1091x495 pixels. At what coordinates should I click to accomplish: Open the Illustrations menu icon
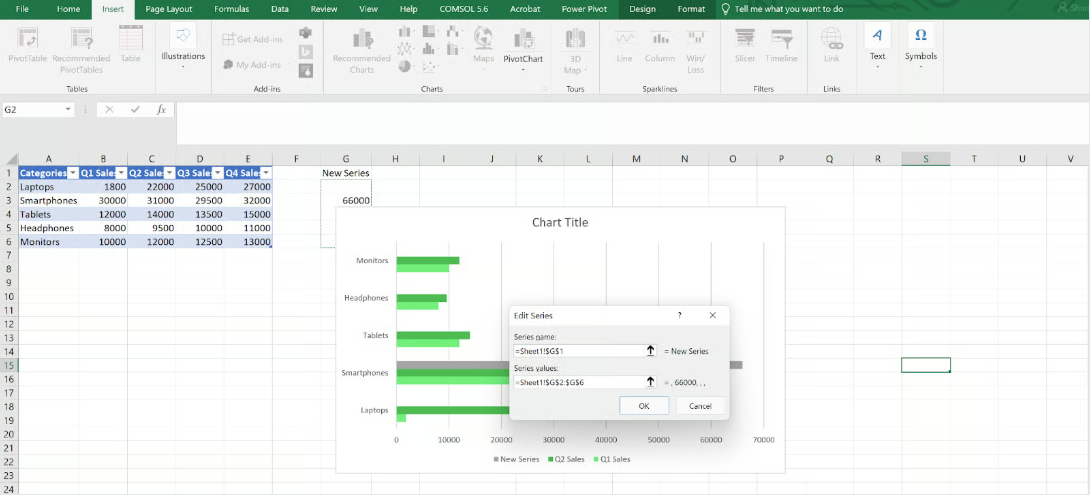point(181,37)
